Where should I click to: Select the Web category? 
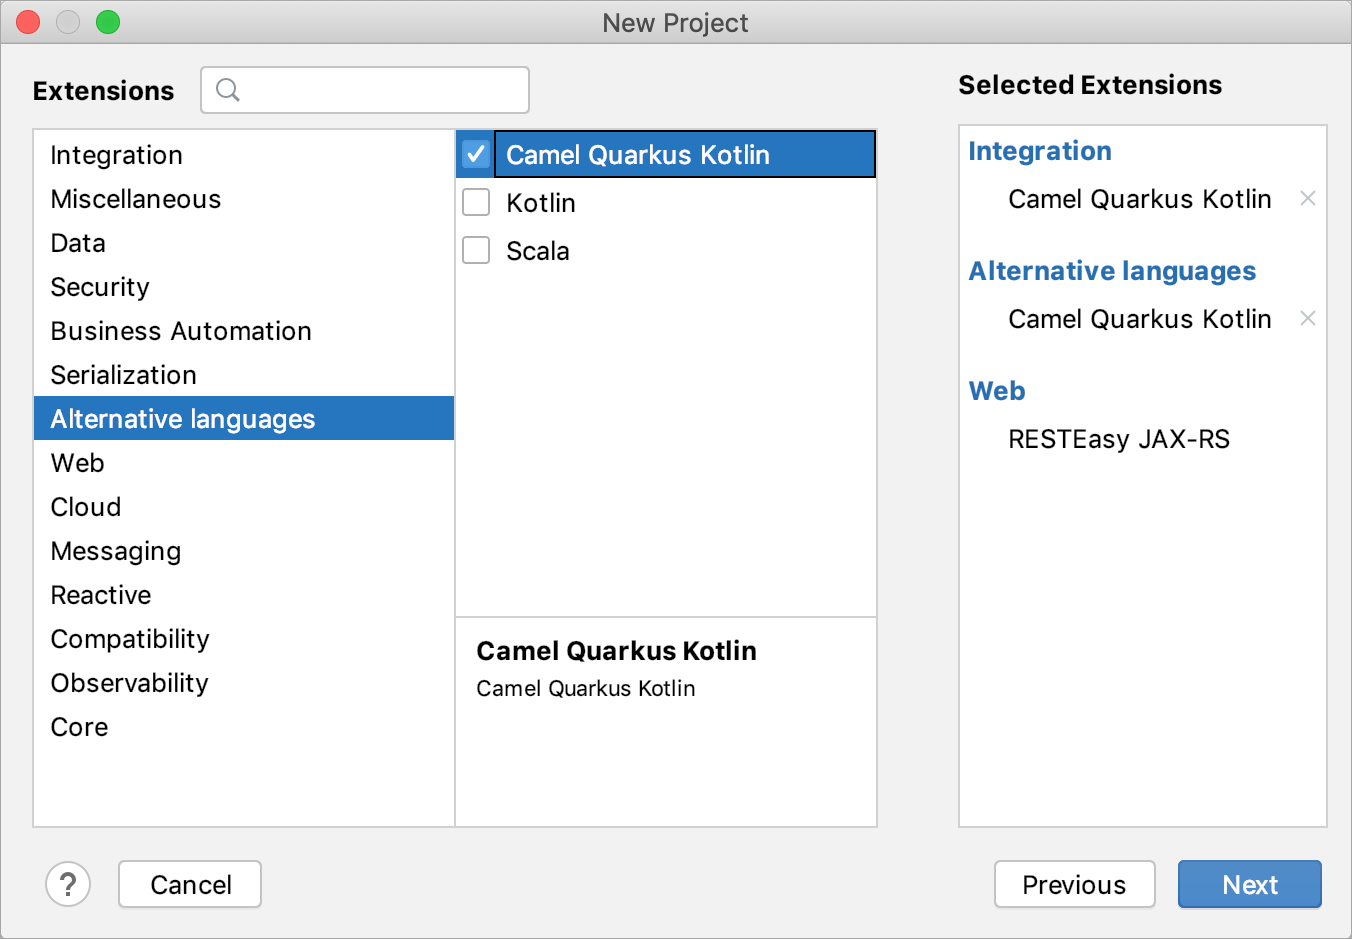(x=244, y=463)
